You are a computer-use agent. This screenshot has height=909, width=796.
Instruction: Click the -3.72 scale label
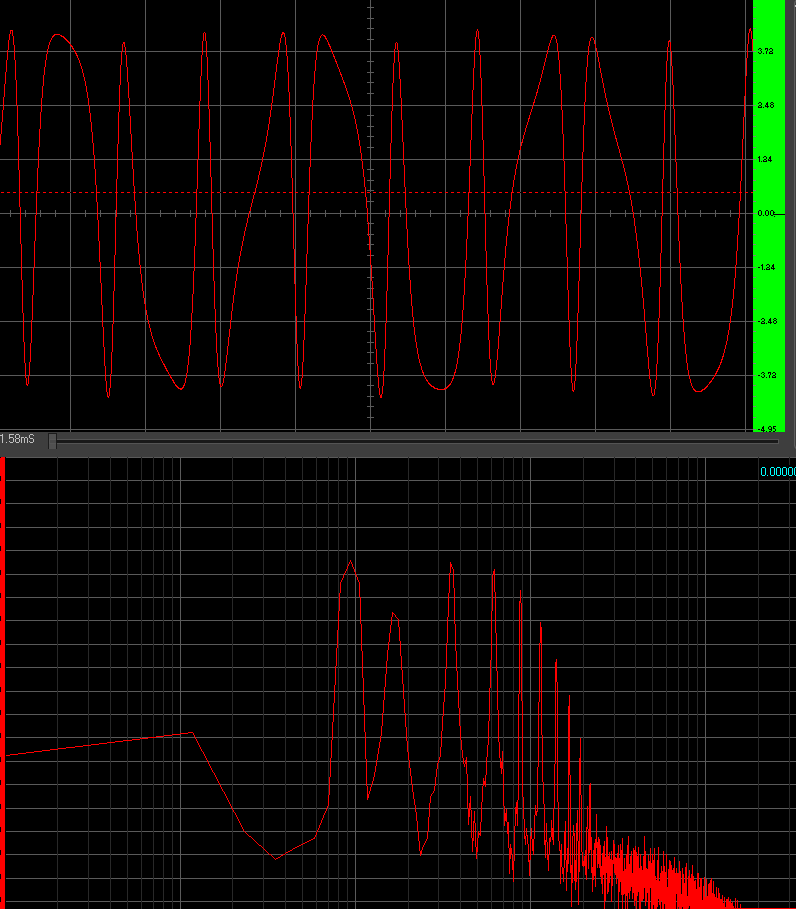point(766,375)
